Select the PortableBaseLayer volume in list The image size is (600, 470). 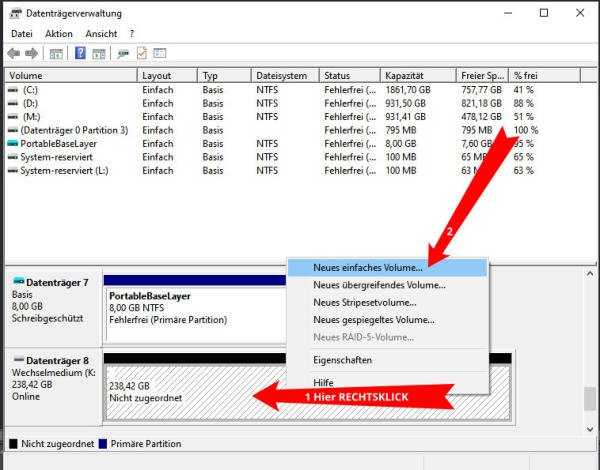coord(293,144)
